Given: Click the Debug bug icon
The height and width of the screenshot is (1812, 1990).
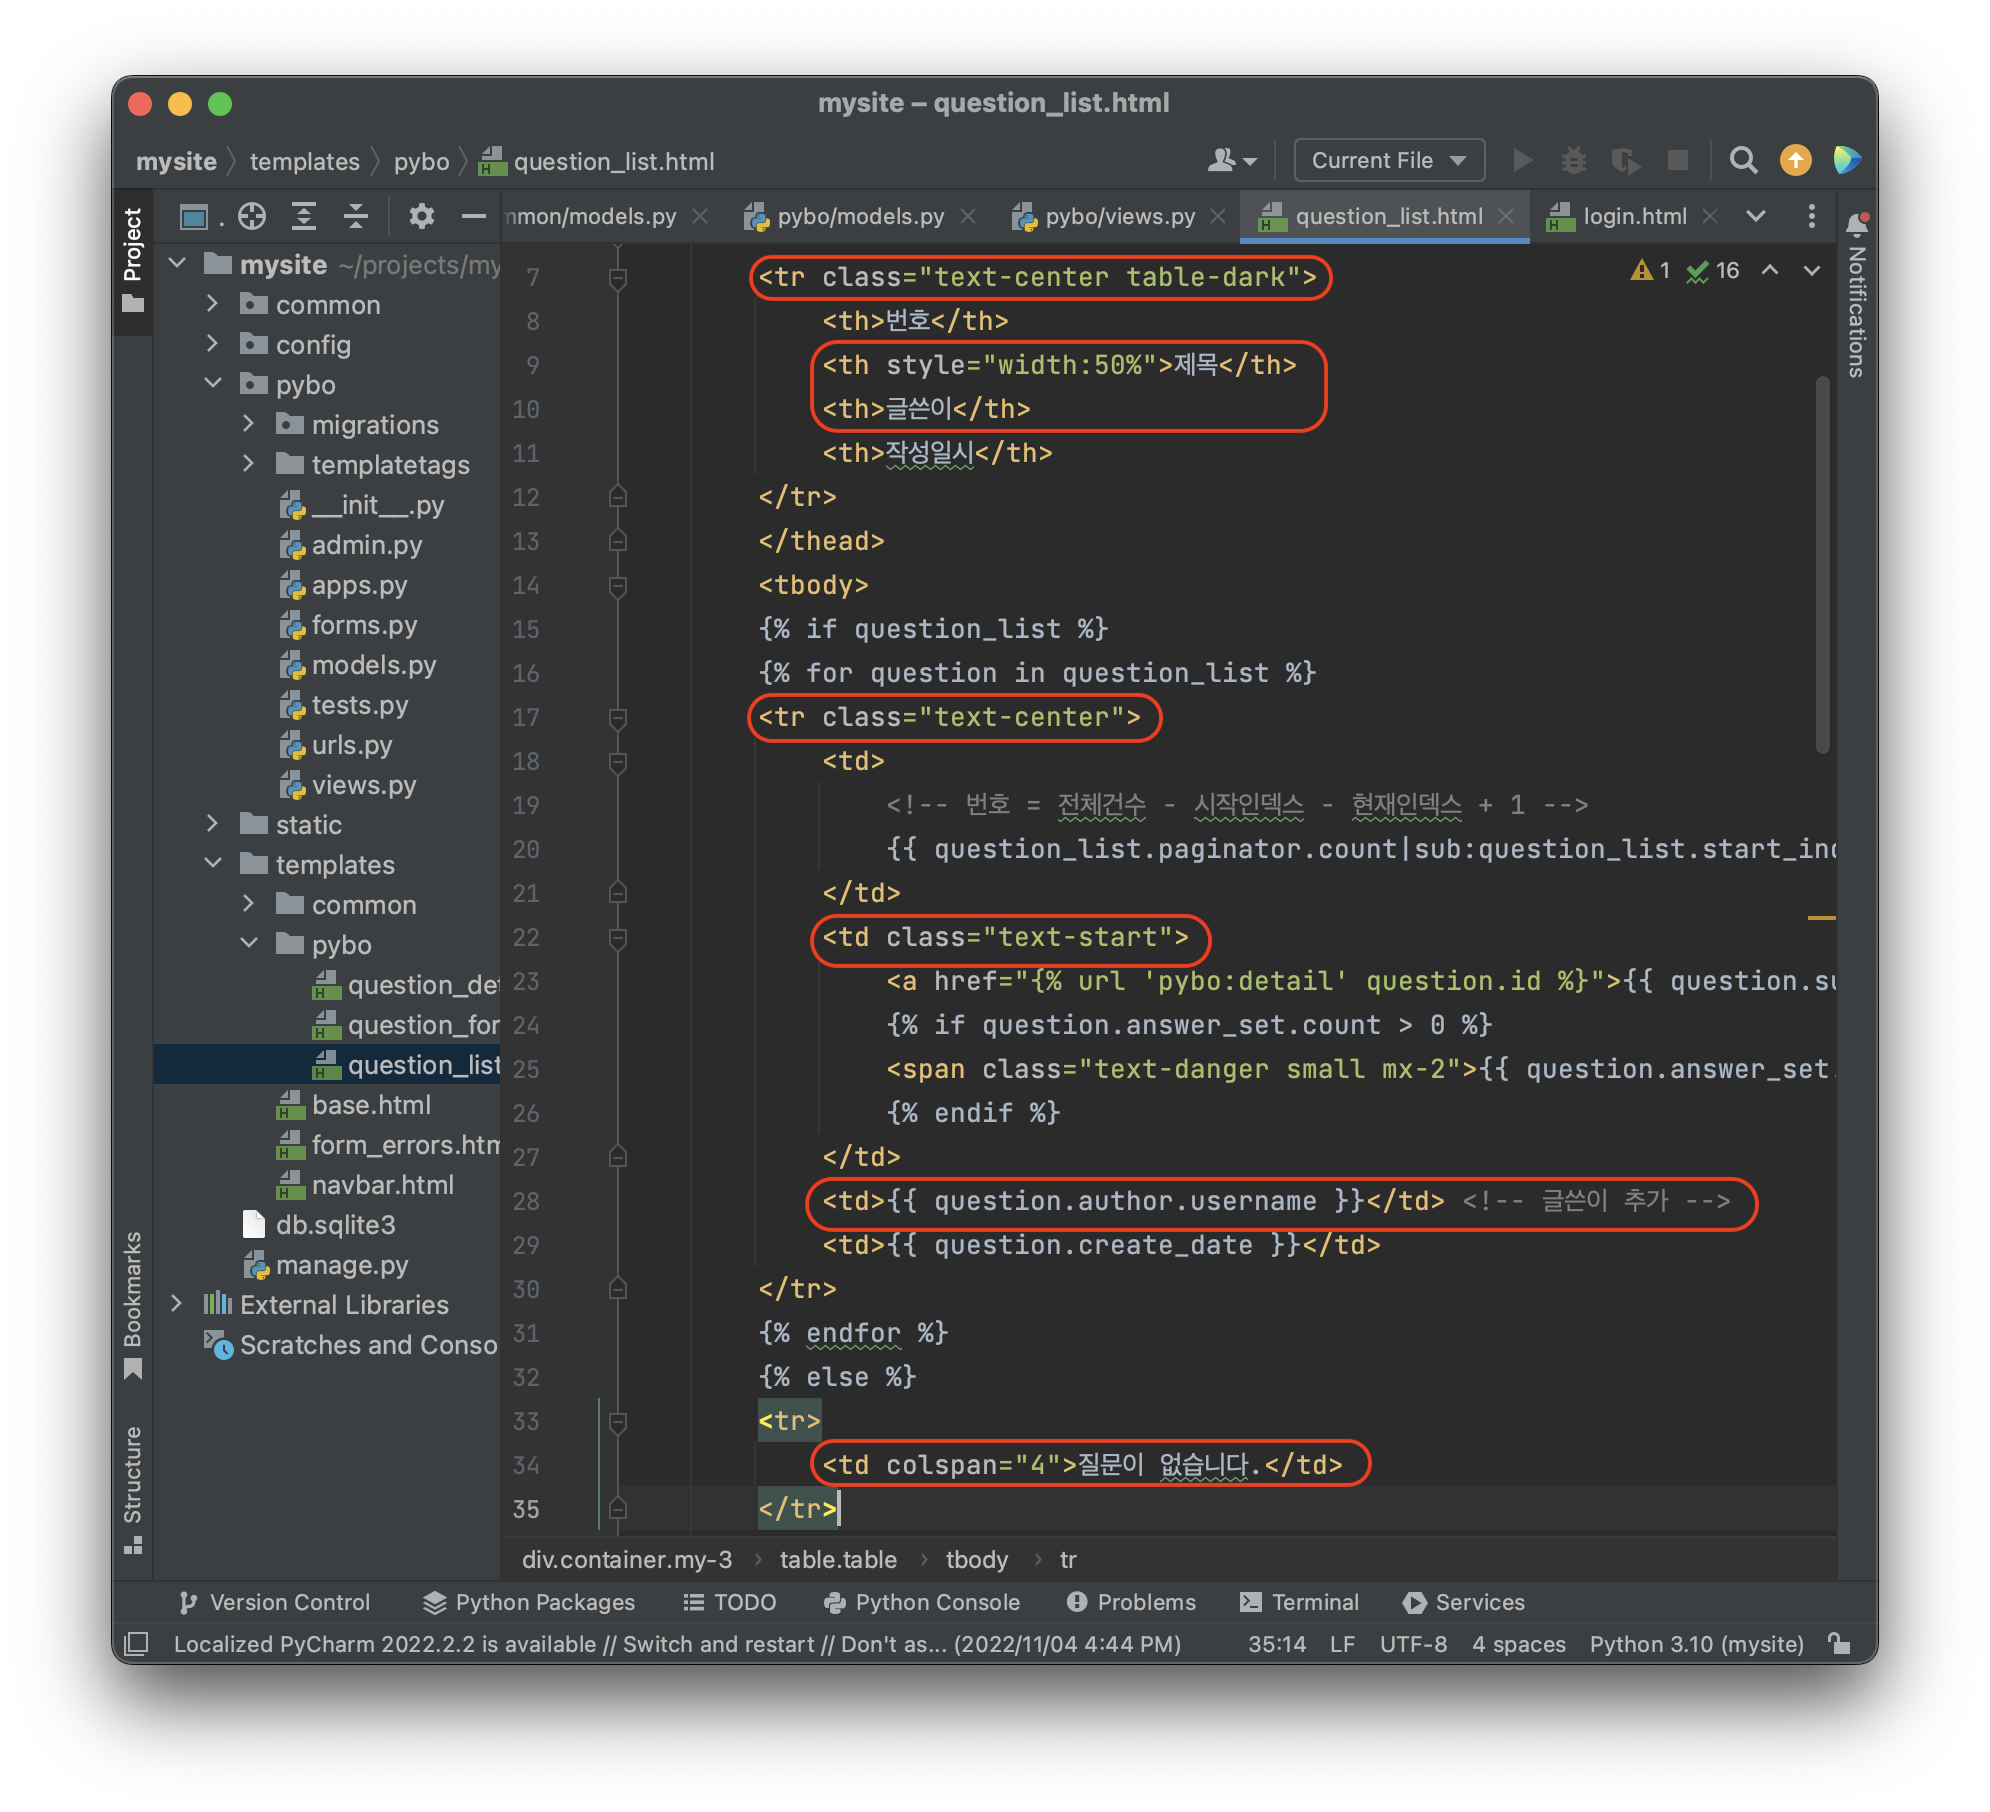Looking at the screenshot, I should (1574, 160).
